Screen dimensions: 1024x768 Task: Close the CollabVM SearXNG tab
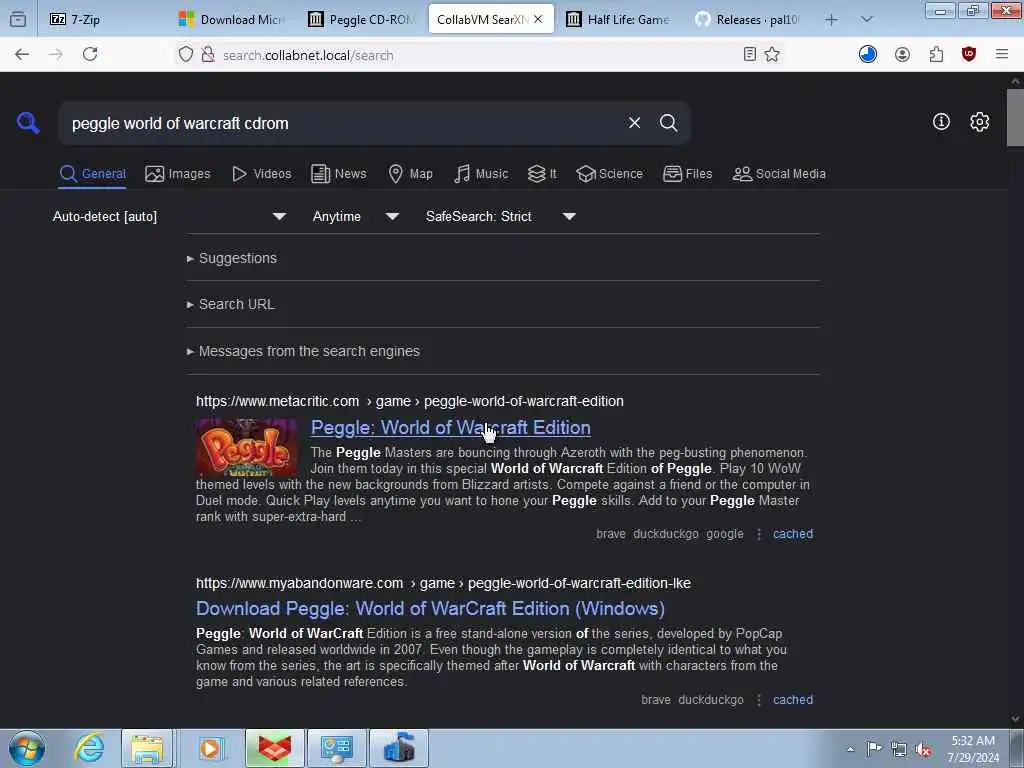pyautogui.click(x=538, y=20)
